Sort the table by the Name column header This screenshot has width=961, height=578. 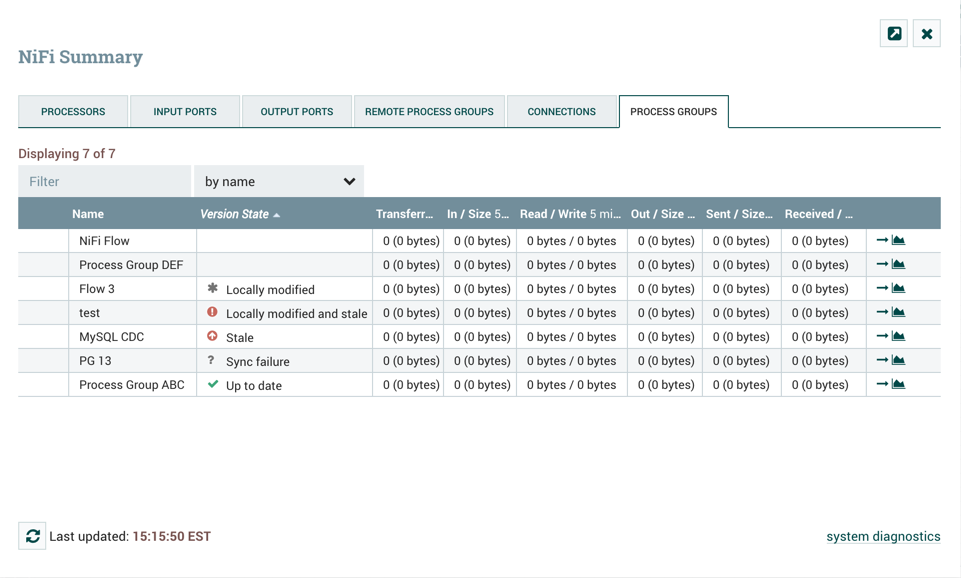pyautogui.click(x=88, y=213)
